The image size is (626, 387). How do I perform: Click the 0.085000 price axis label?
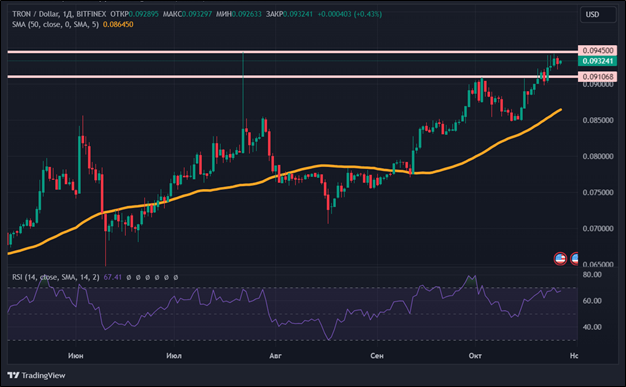coord(598,120)
